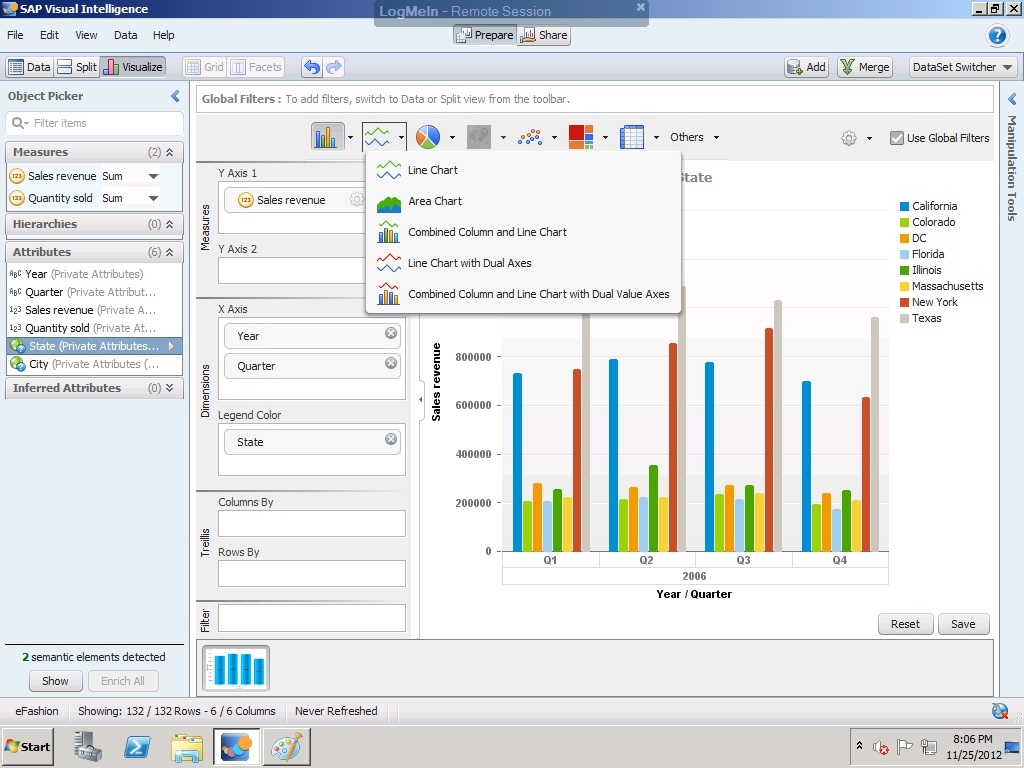This screenshot has width=1024, height=768.
Task: Open the Windows Start menu
Action: pyautogui.click(x=27, y=746)
